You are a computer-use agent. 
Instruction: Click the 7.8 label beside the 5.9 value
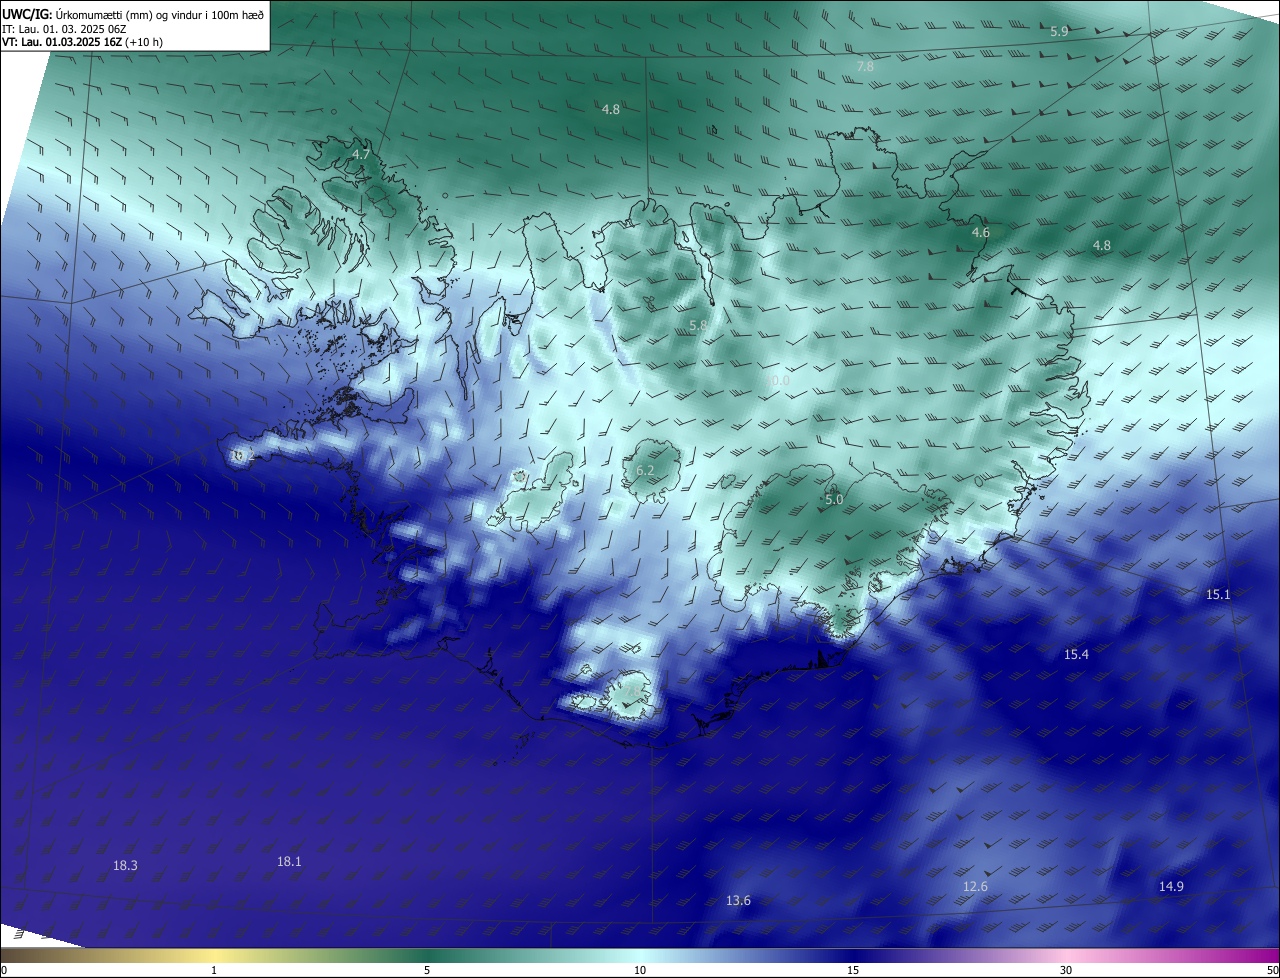(865, 66)
